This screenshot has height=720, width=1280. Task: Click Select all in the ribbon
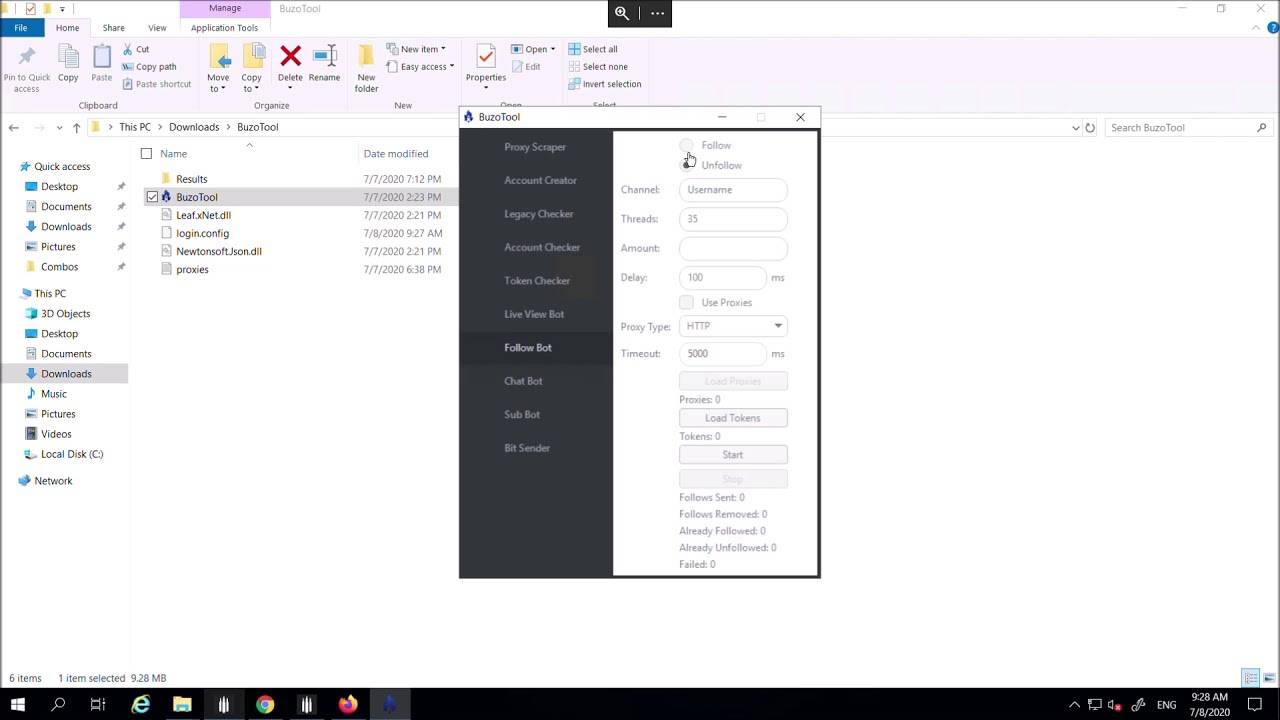593,49
